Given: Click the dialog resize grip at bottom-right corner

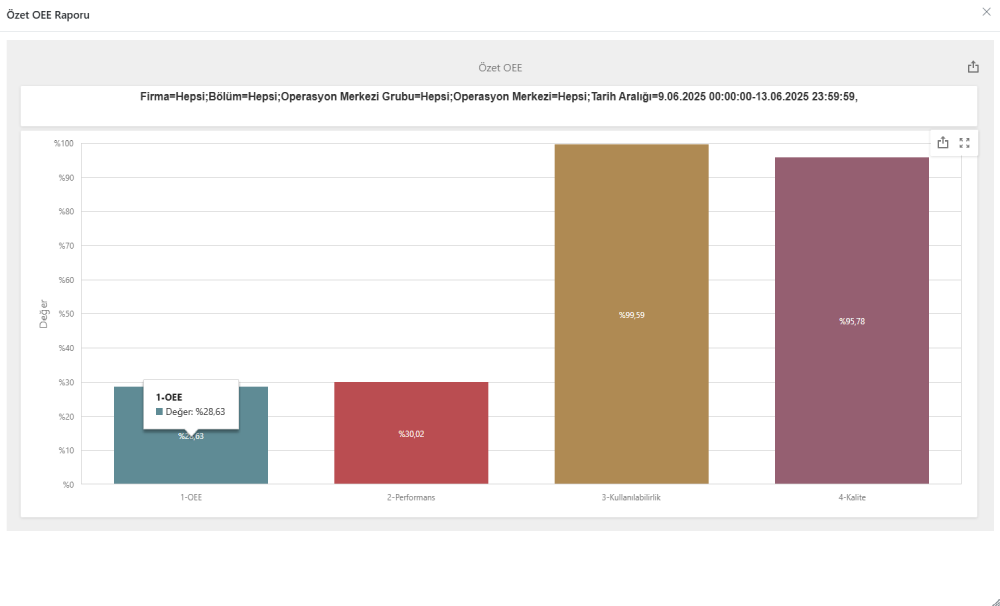Looking at the screenshot, I should pyautogui.click(x=994, y=600).
